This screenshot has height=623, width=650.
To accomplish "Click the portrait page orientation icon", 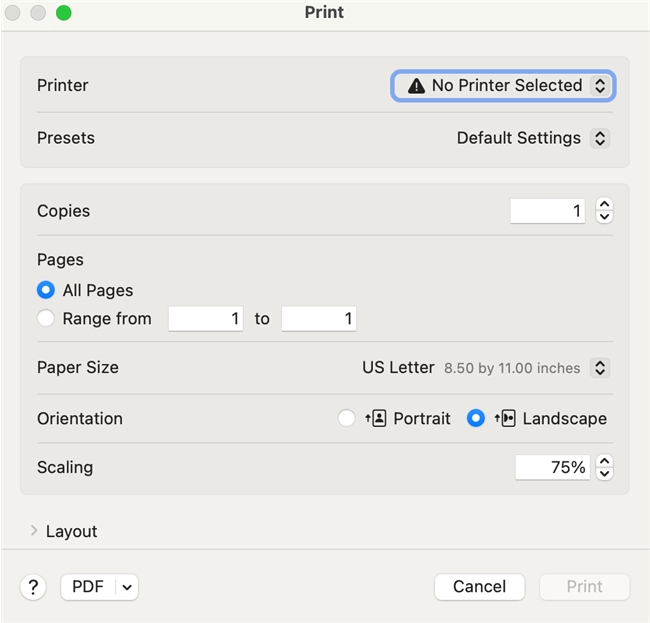I will [376, 419].
